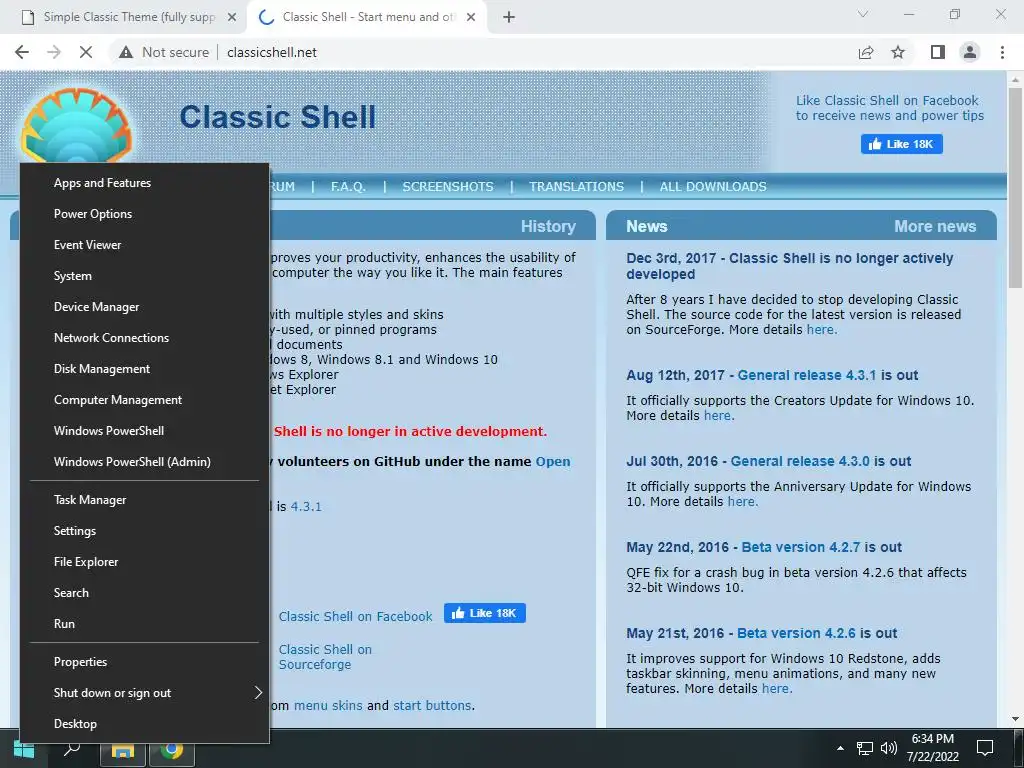Click the header Facebook Like 18K button
Screen dimensions: 1024x768
click(x=902, y=144)
